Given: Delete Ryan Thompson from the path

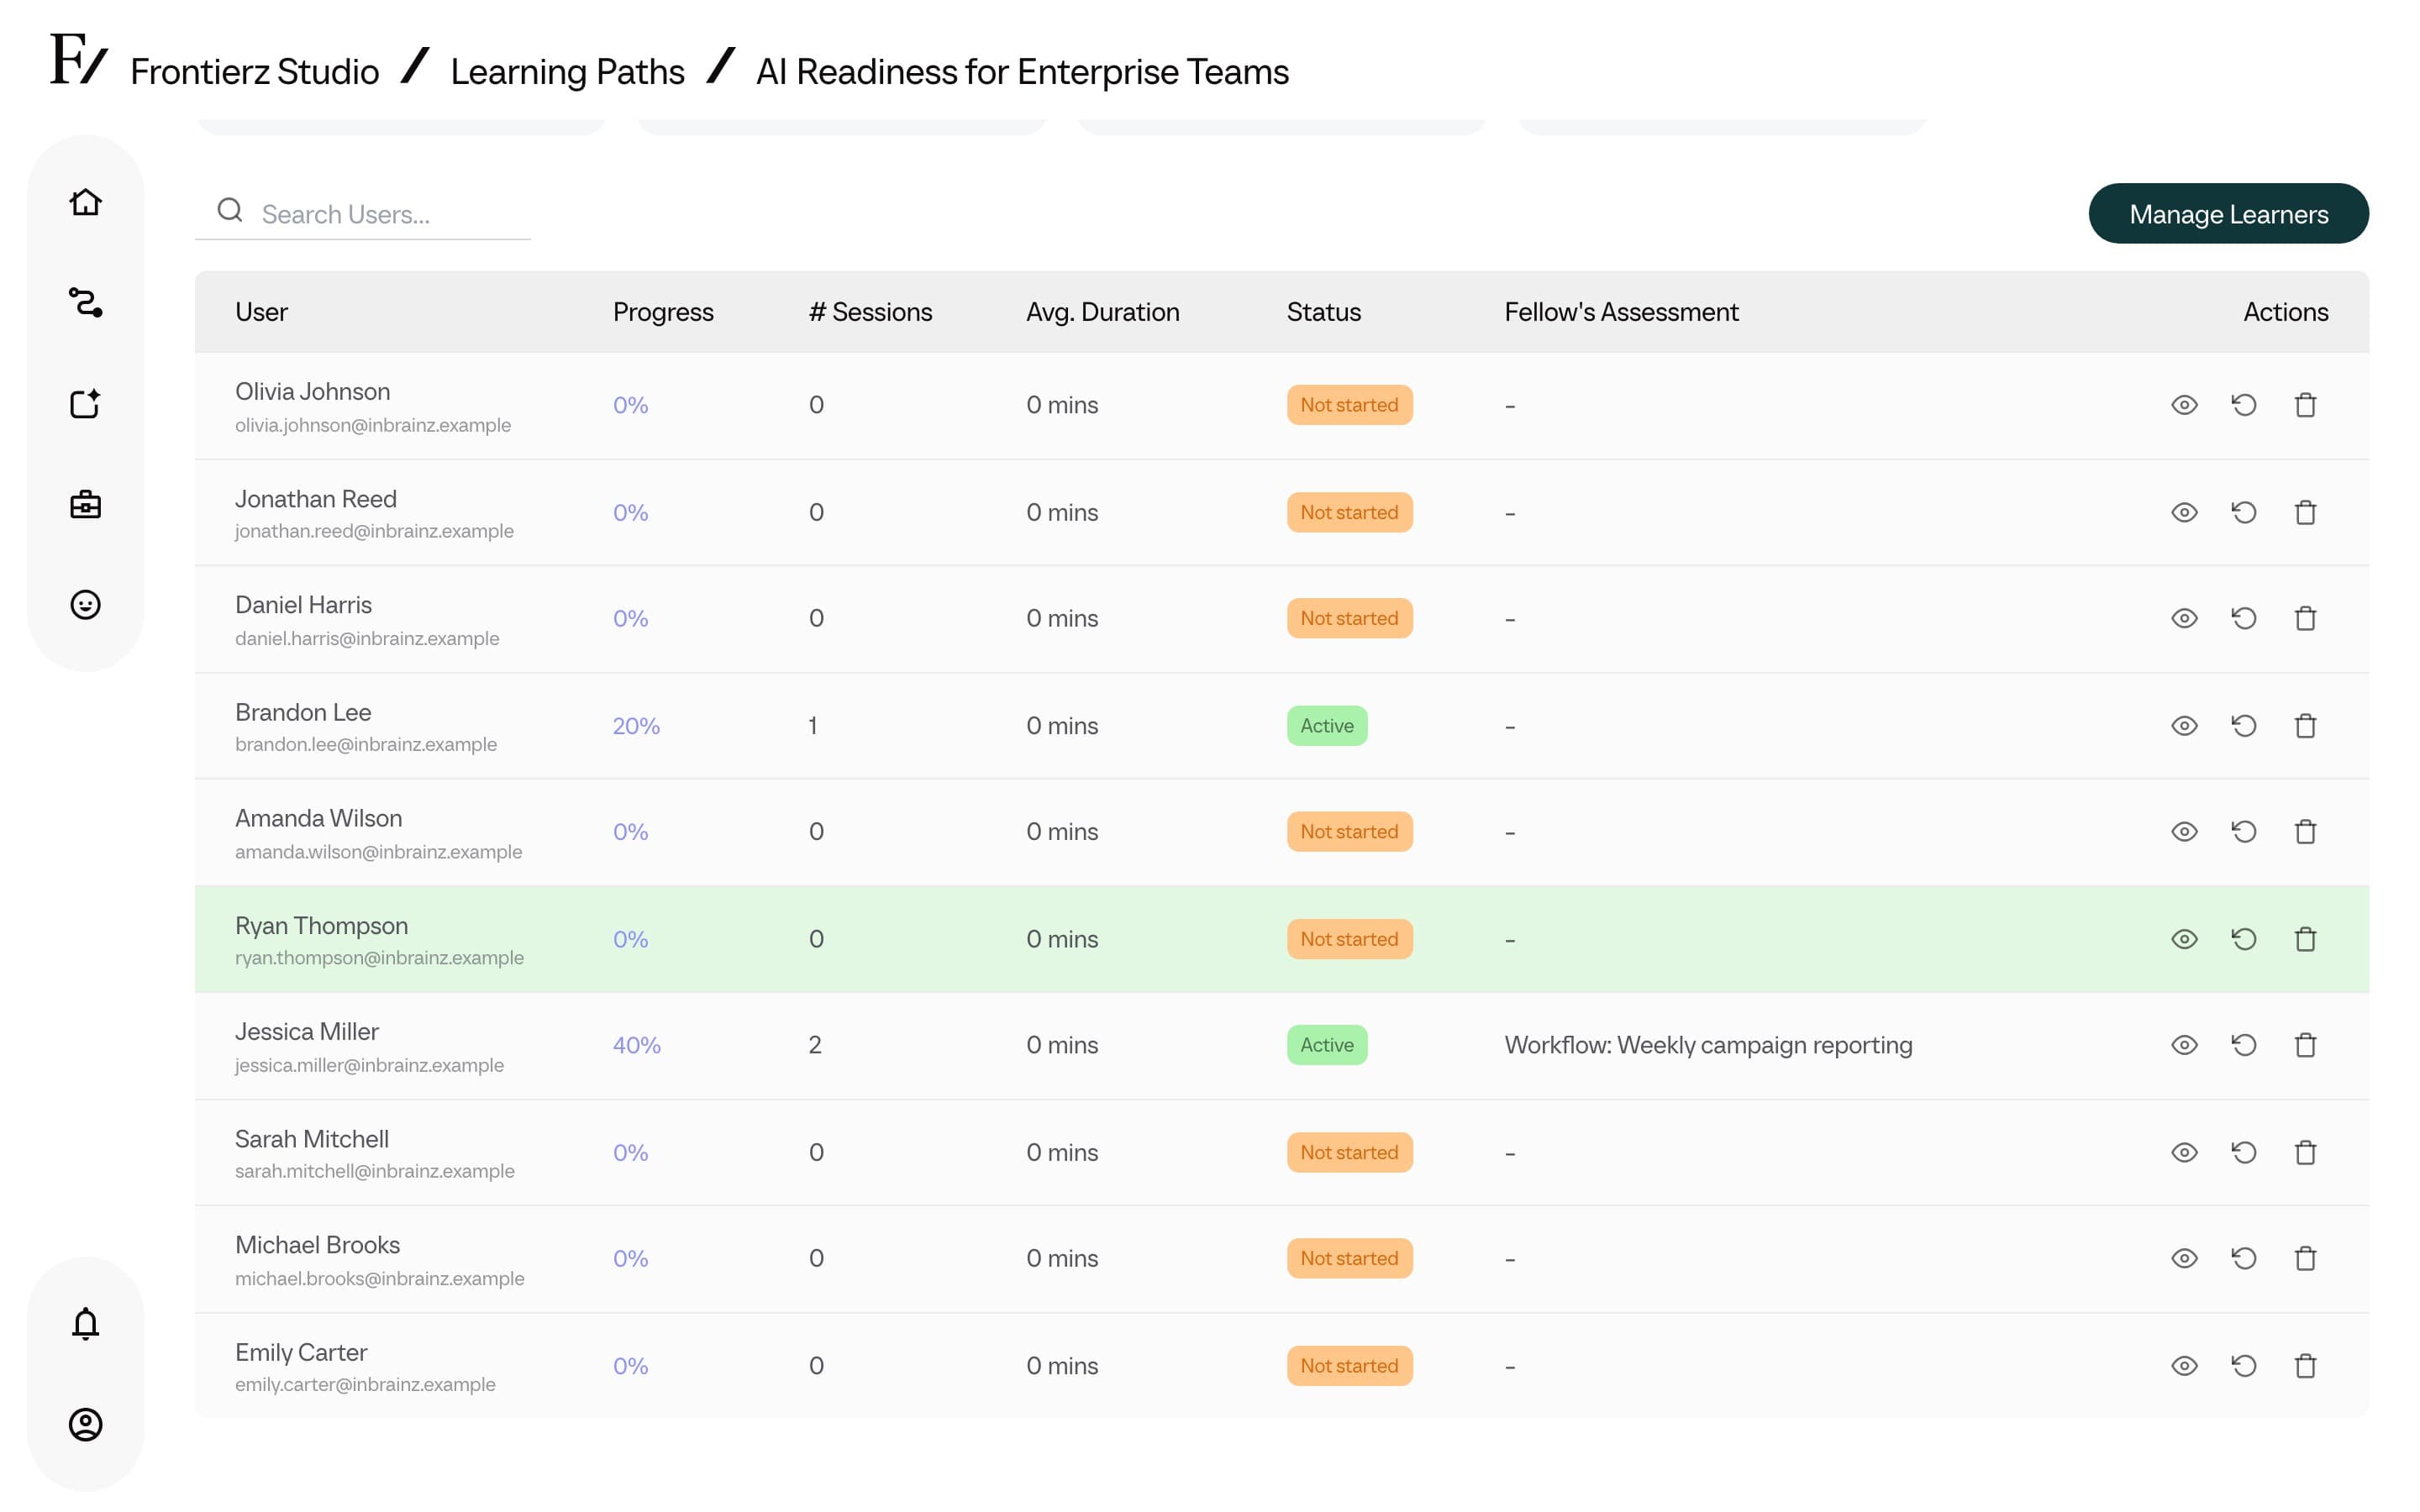Looking at the screenshot, I should (x=2305, y=939).
